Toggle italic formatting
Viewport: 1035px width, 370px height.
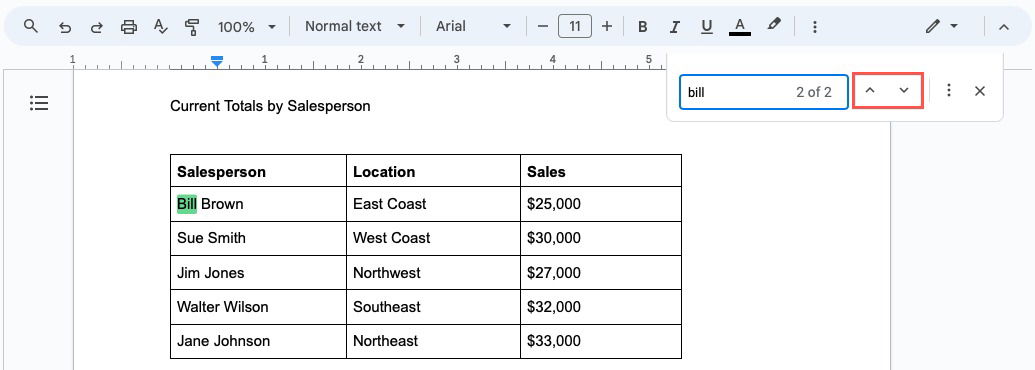[x=675, y=27]
